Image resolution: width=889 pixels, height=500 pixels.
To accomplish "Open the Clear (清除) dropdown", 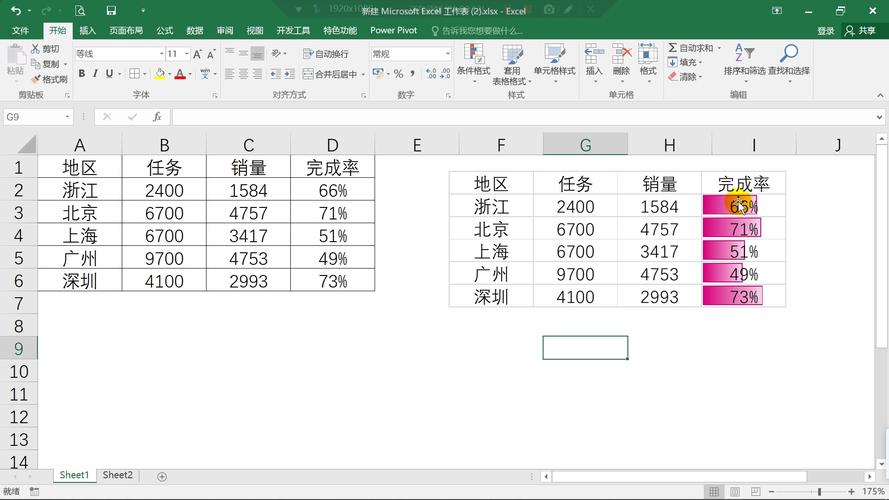I will point(685,77).
